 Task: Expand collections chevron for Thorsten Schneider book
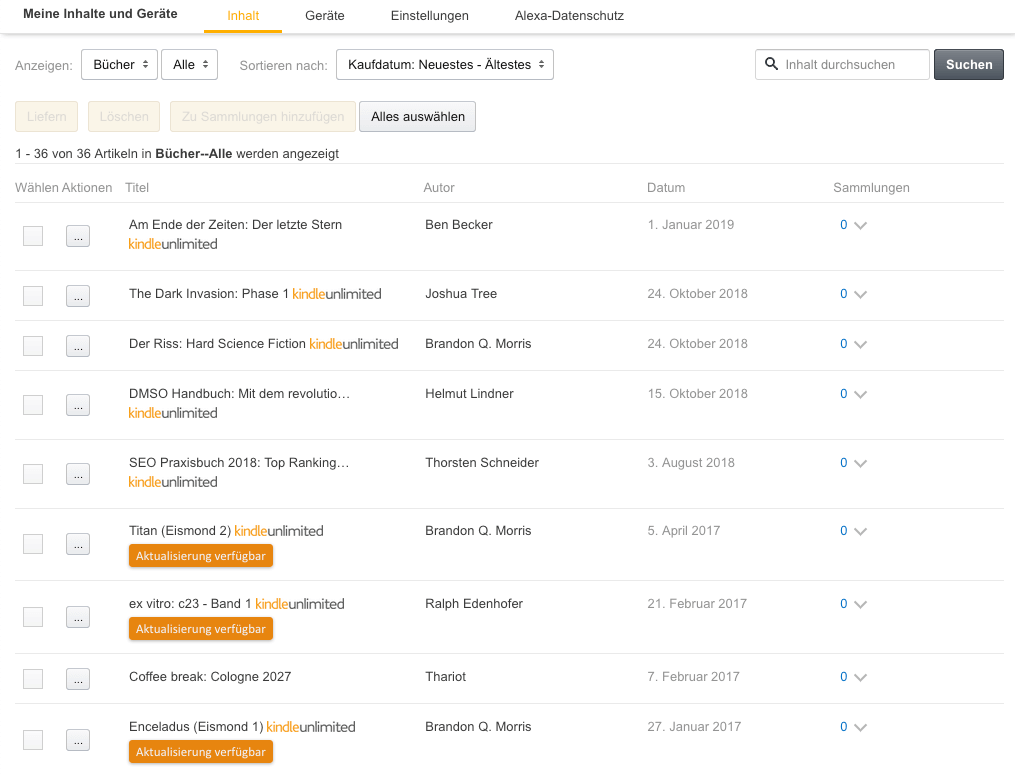pos(860,464)
